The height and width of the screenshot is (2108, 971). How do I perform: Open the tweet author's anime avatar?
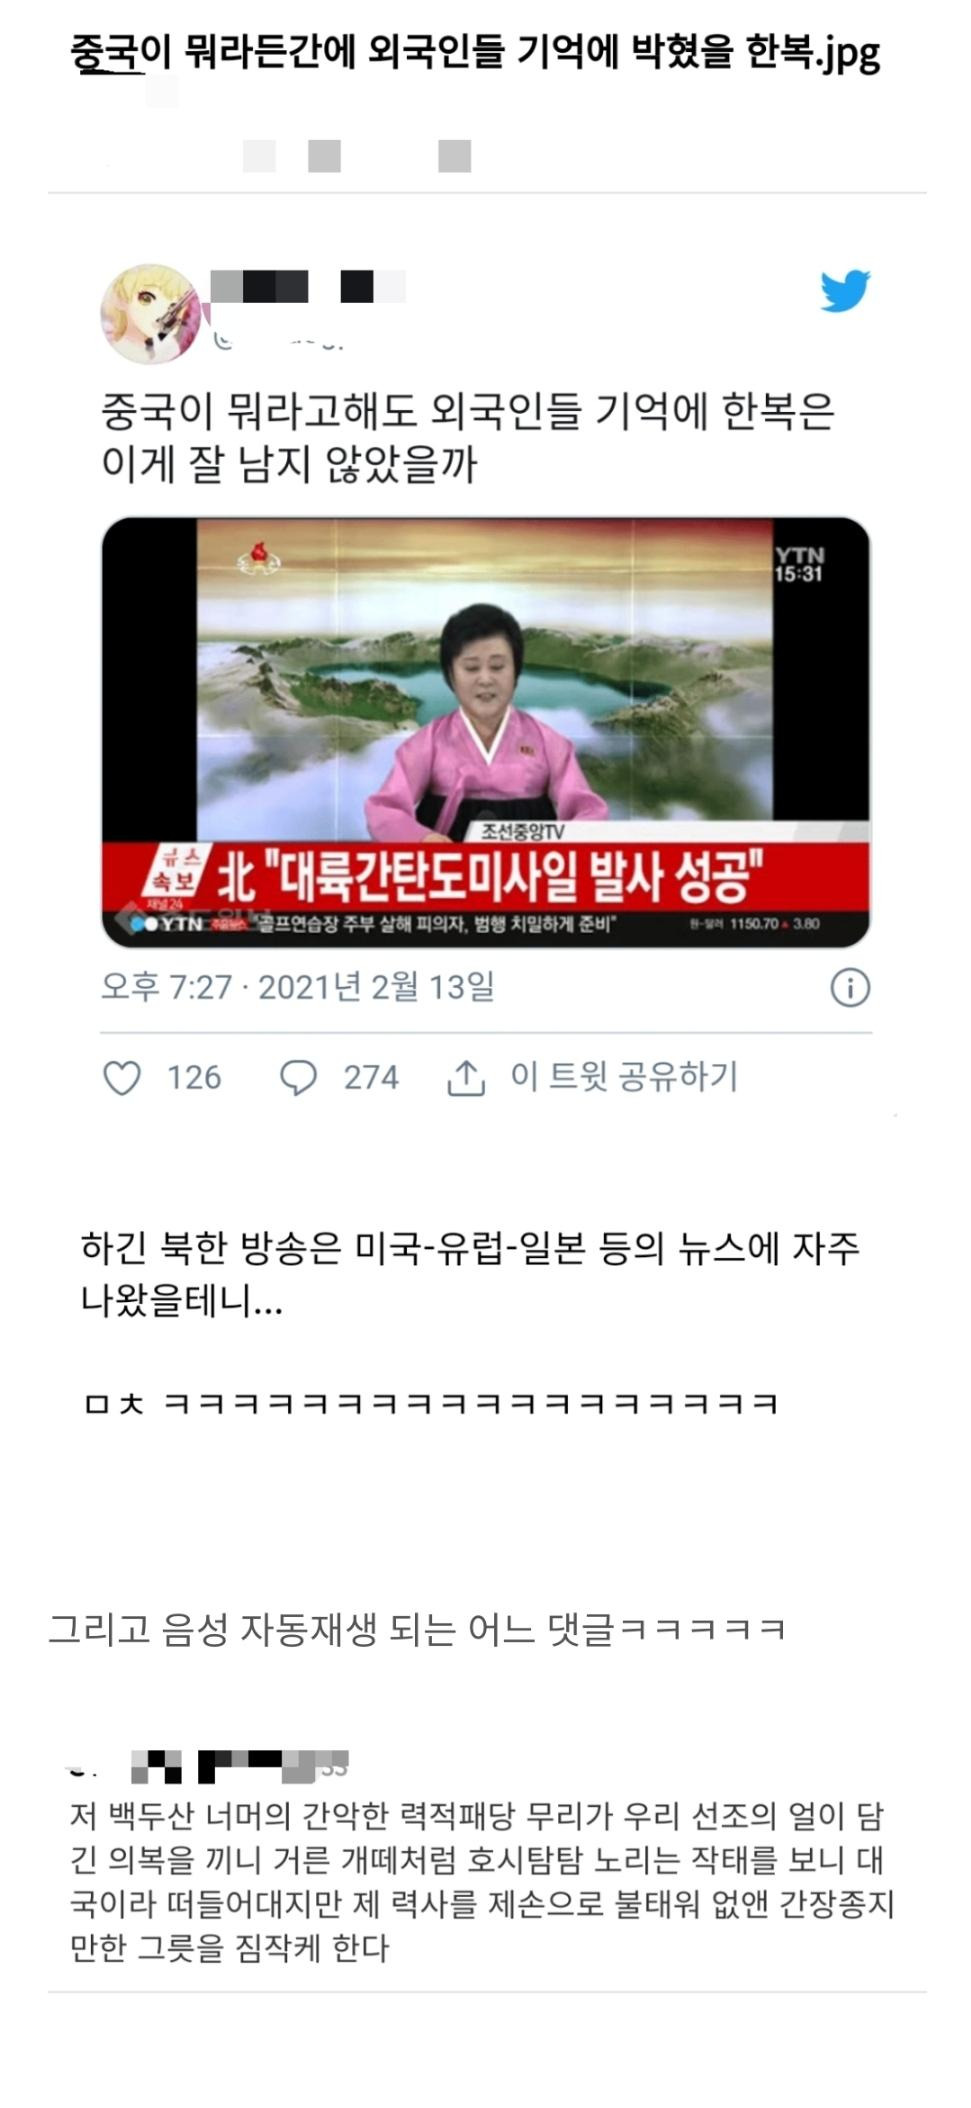click(x=151, y=314)
